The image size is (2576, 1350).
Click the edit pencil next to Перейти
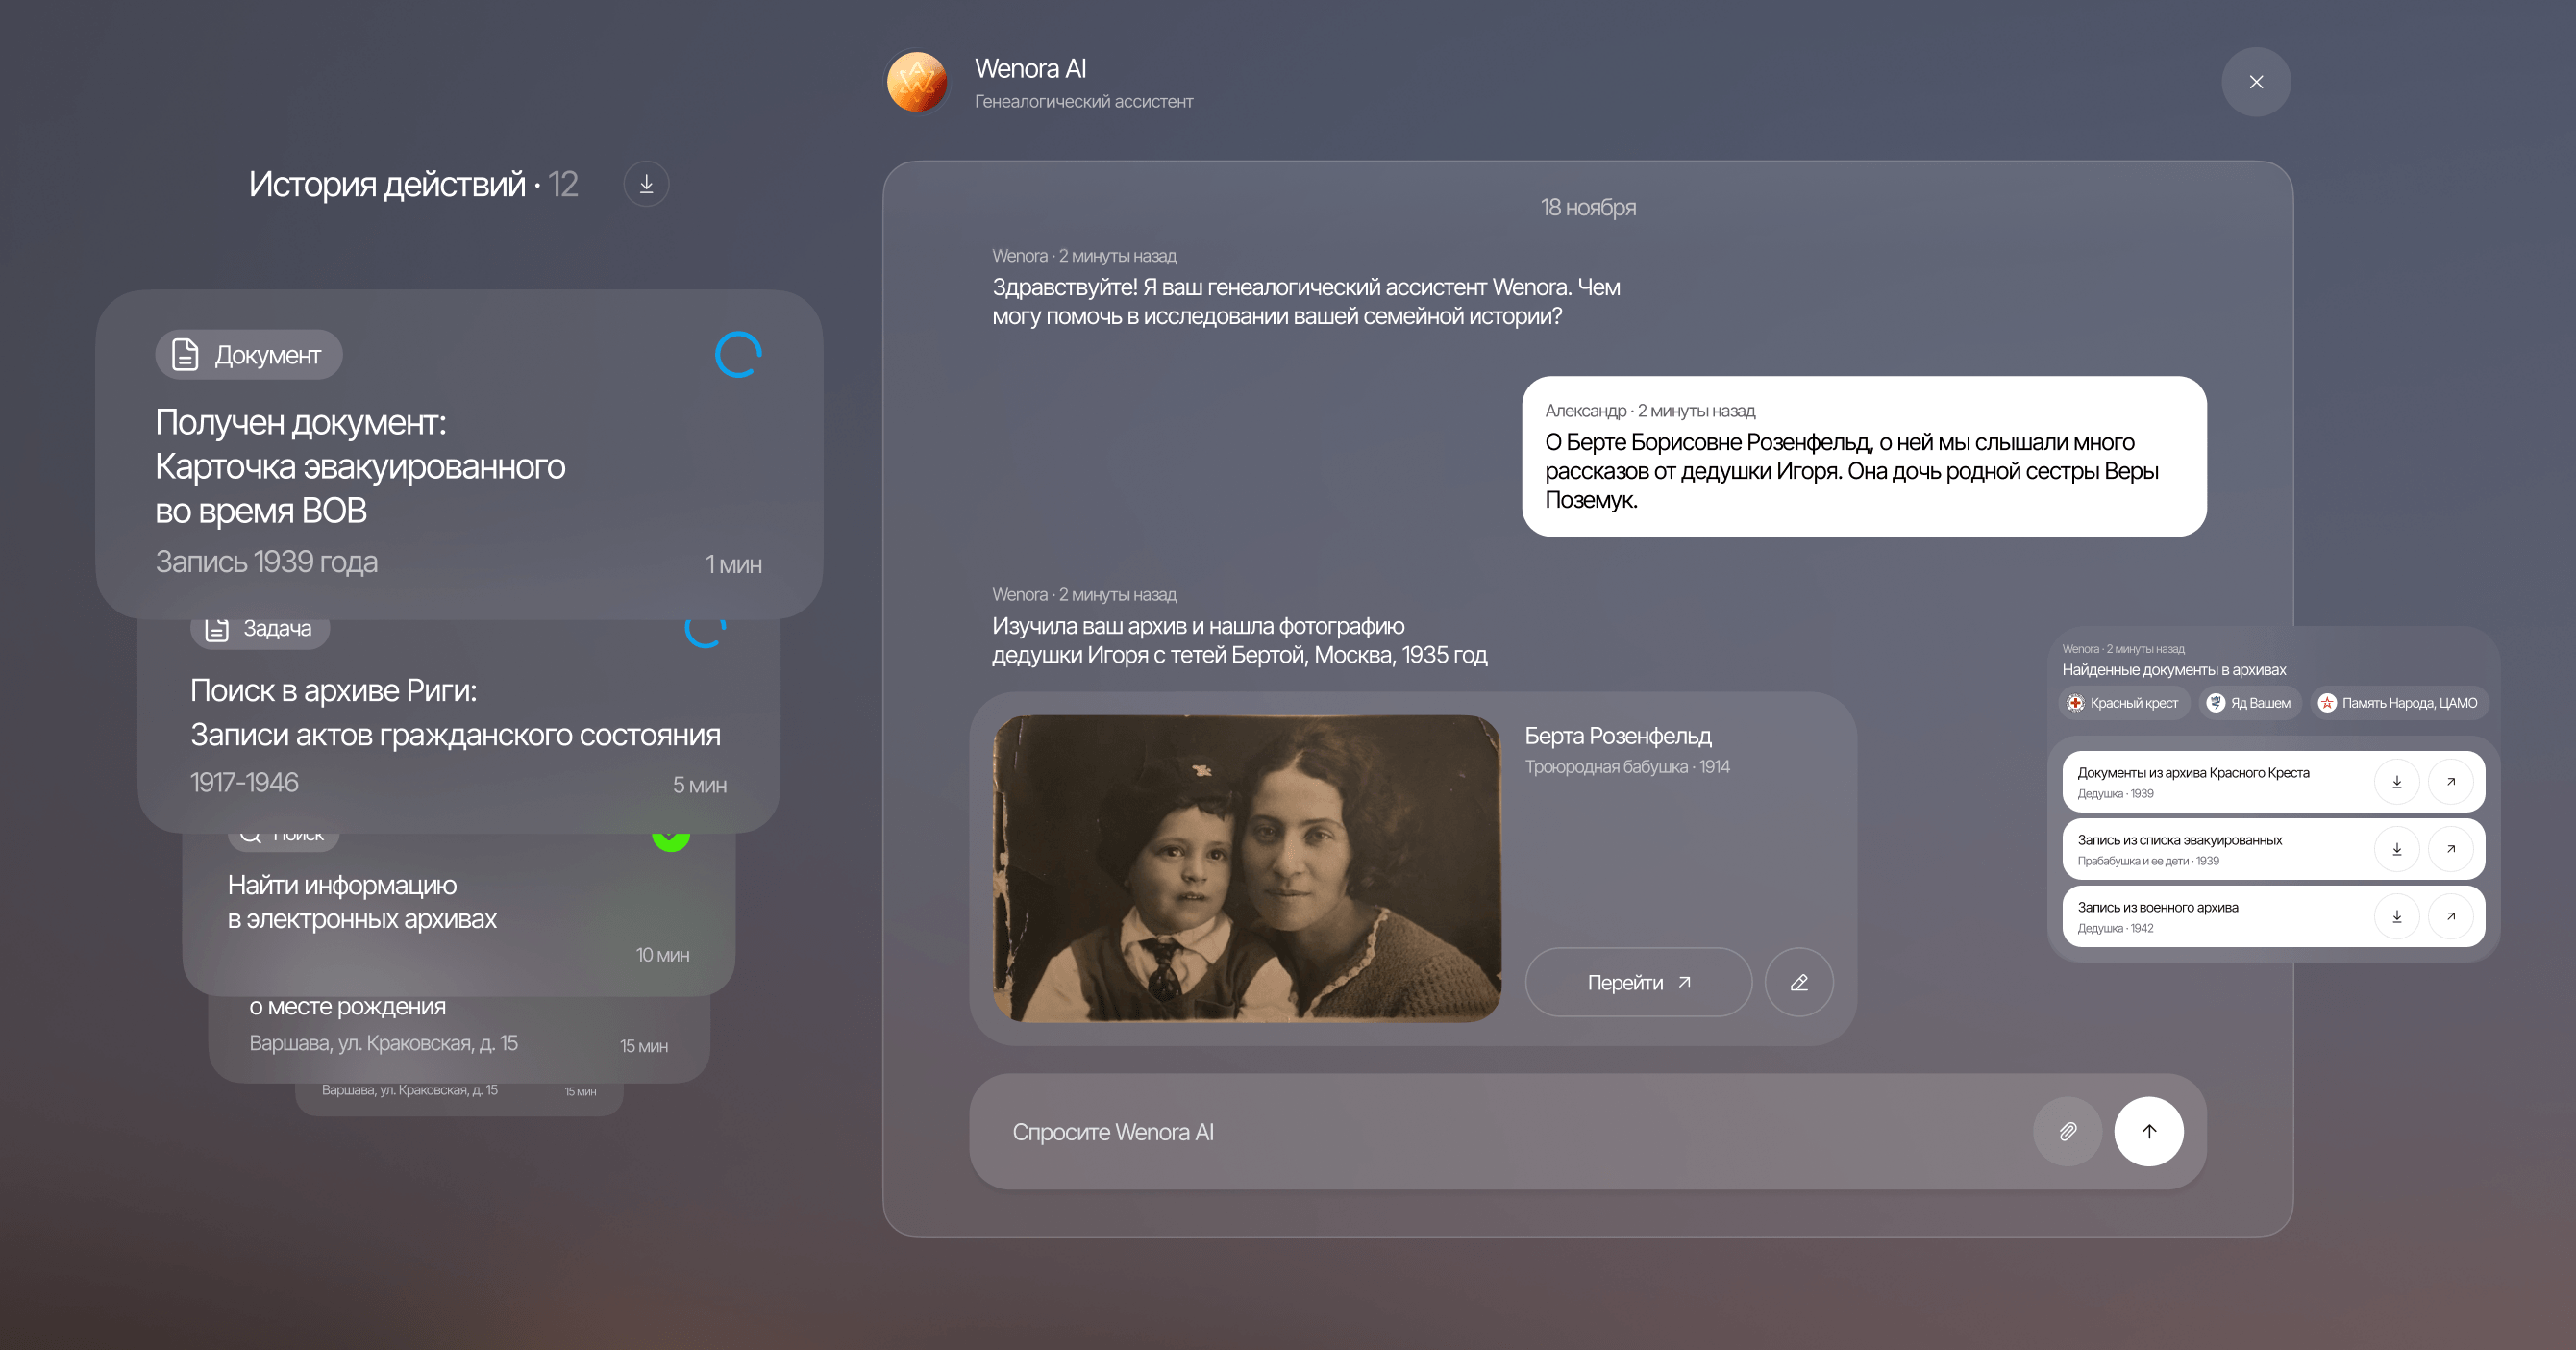coord(1798,982)
